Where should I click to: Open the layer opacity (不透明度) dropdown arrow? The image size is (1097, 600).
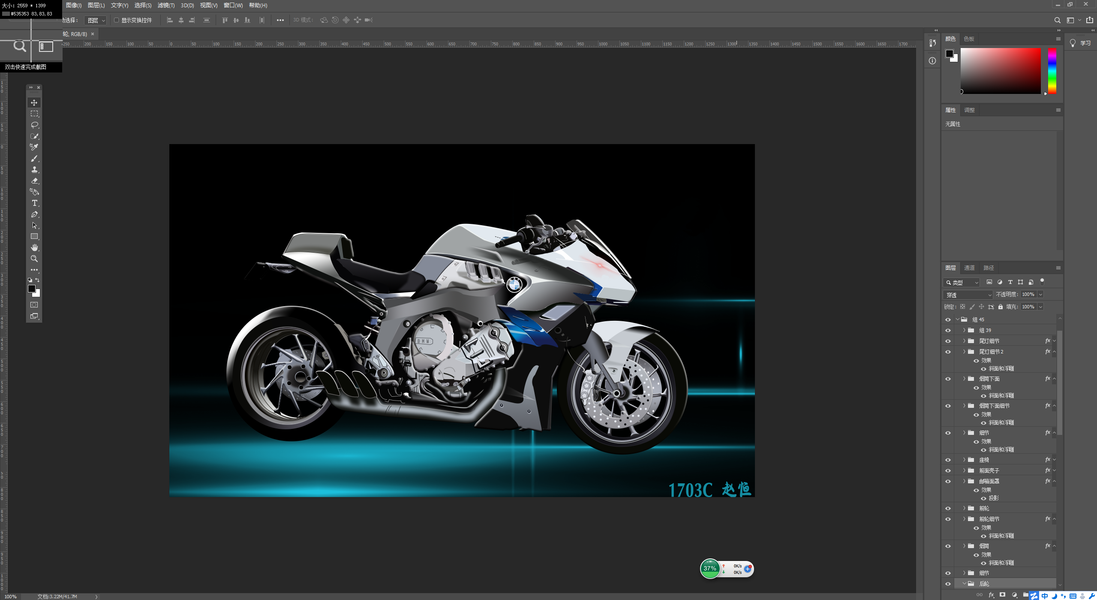coord(1040,294)
